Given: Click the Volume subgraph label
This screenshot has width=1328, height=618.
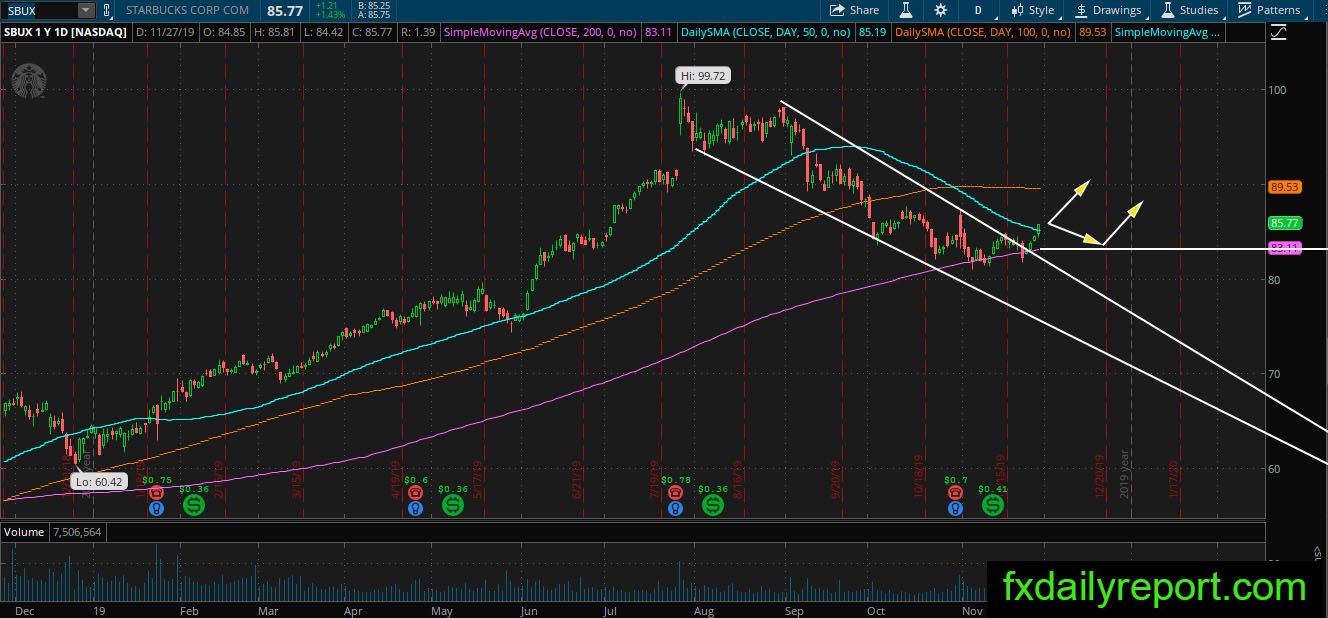Looking at the screenshot, I should tap(23, 532).
